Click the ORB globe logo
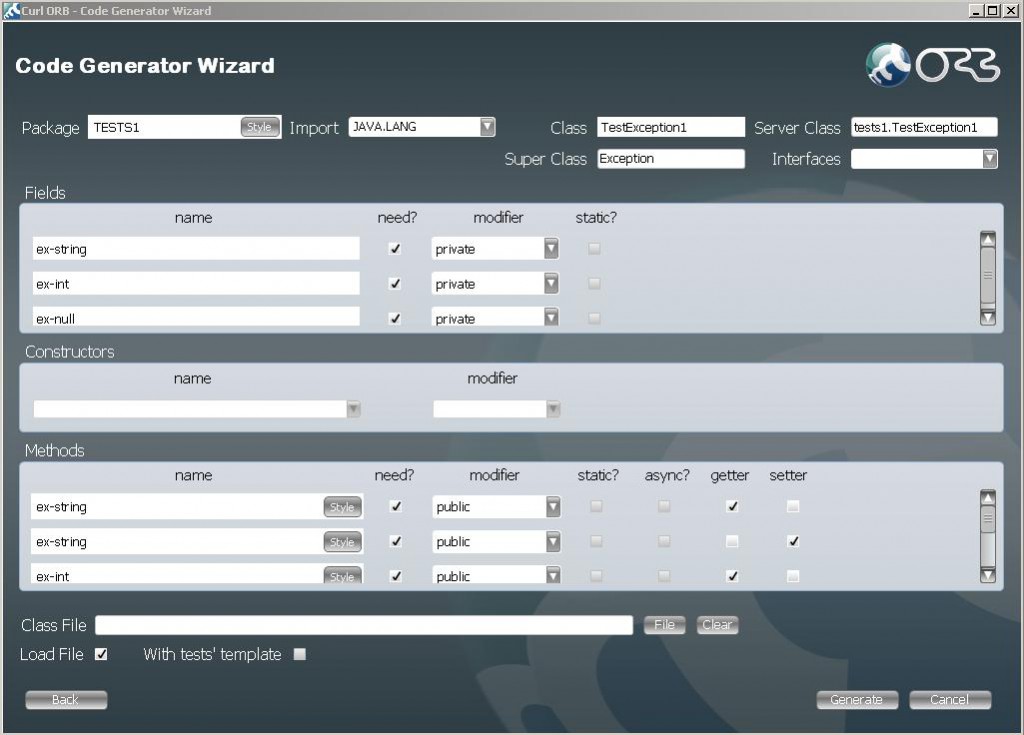This screenshot has height=735, width=1024. [x=888, y=65]
